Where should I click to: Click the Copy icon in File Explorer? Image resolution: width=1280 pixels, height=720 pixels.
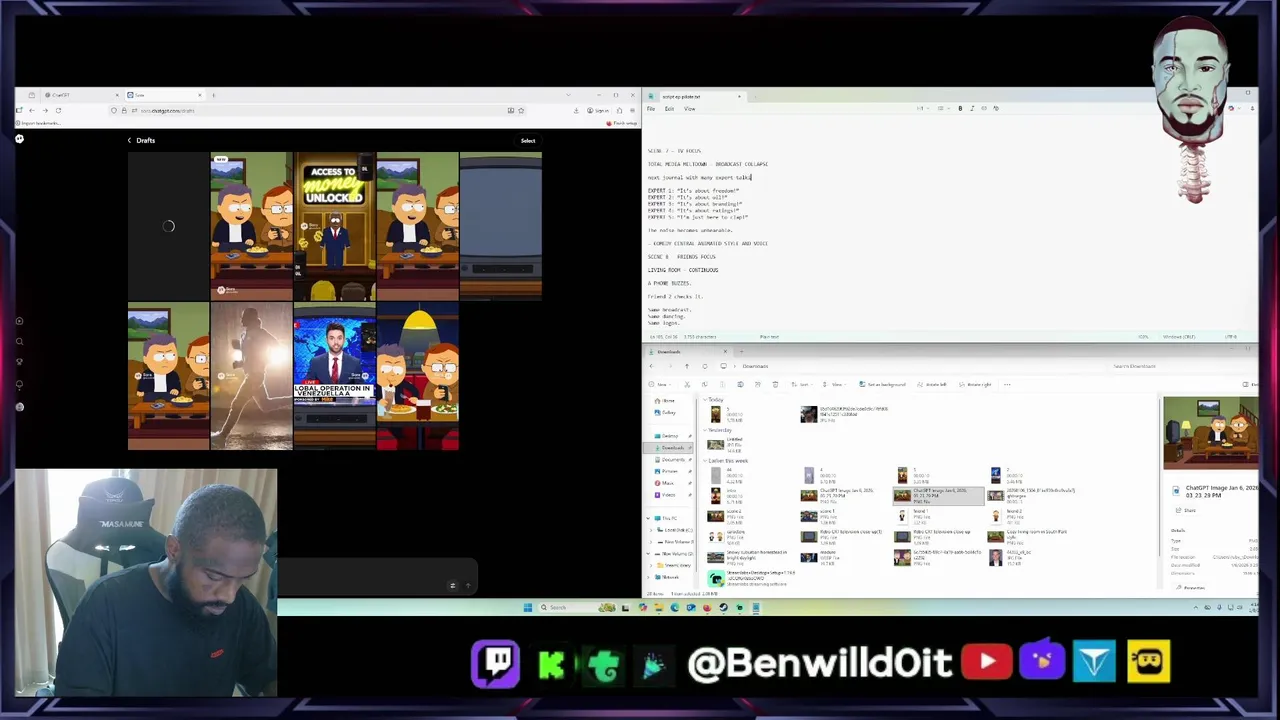(x=704, y=384)
